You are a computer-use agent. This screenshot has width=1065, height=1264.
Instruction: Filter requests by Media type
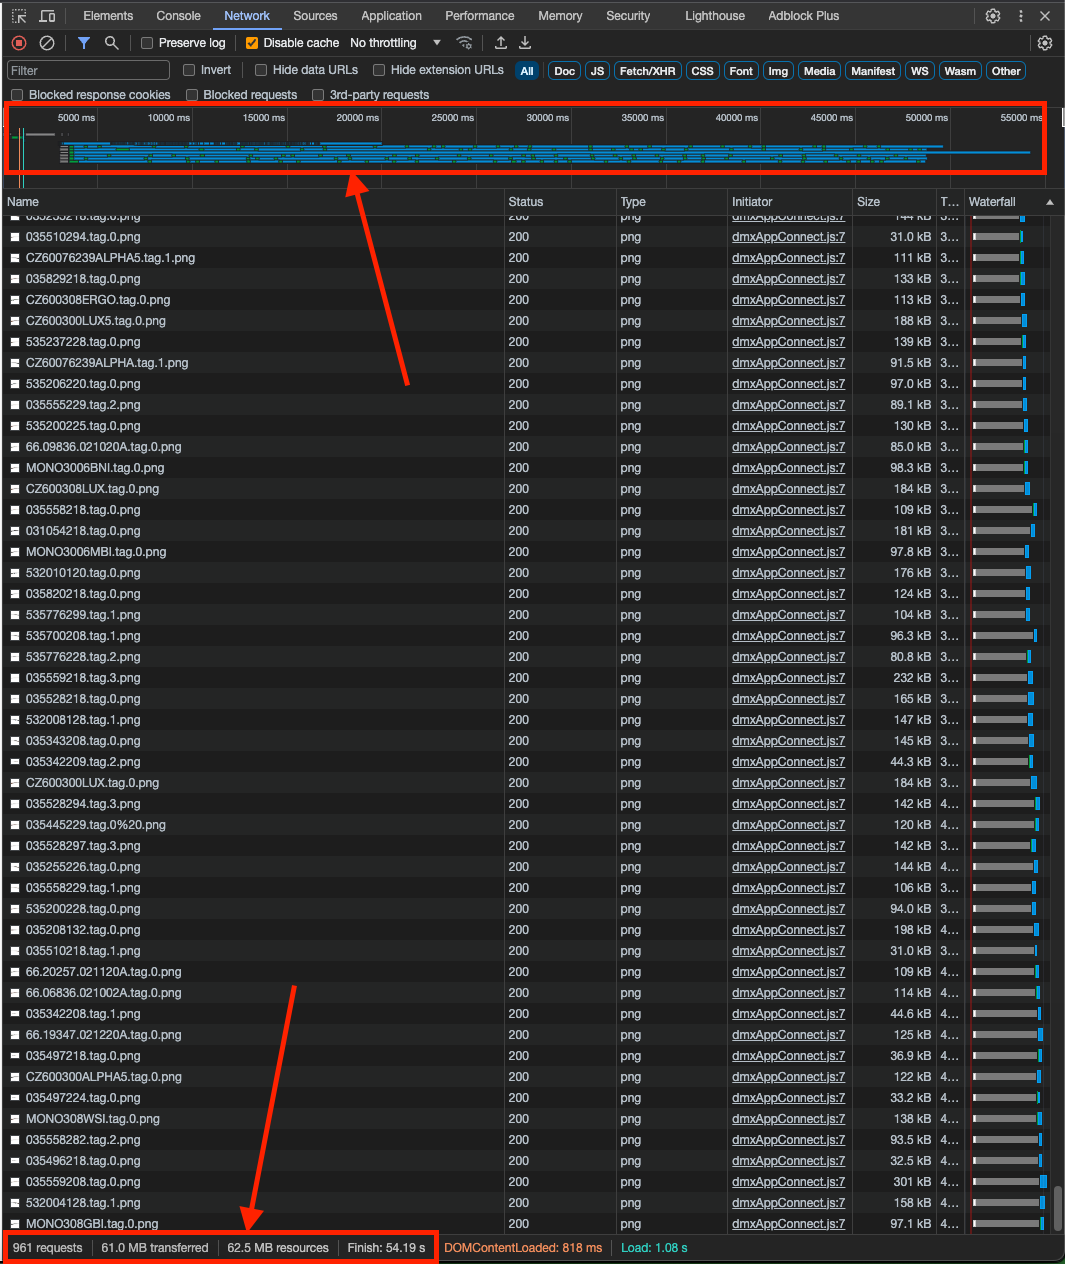click(x=819, y=71)
